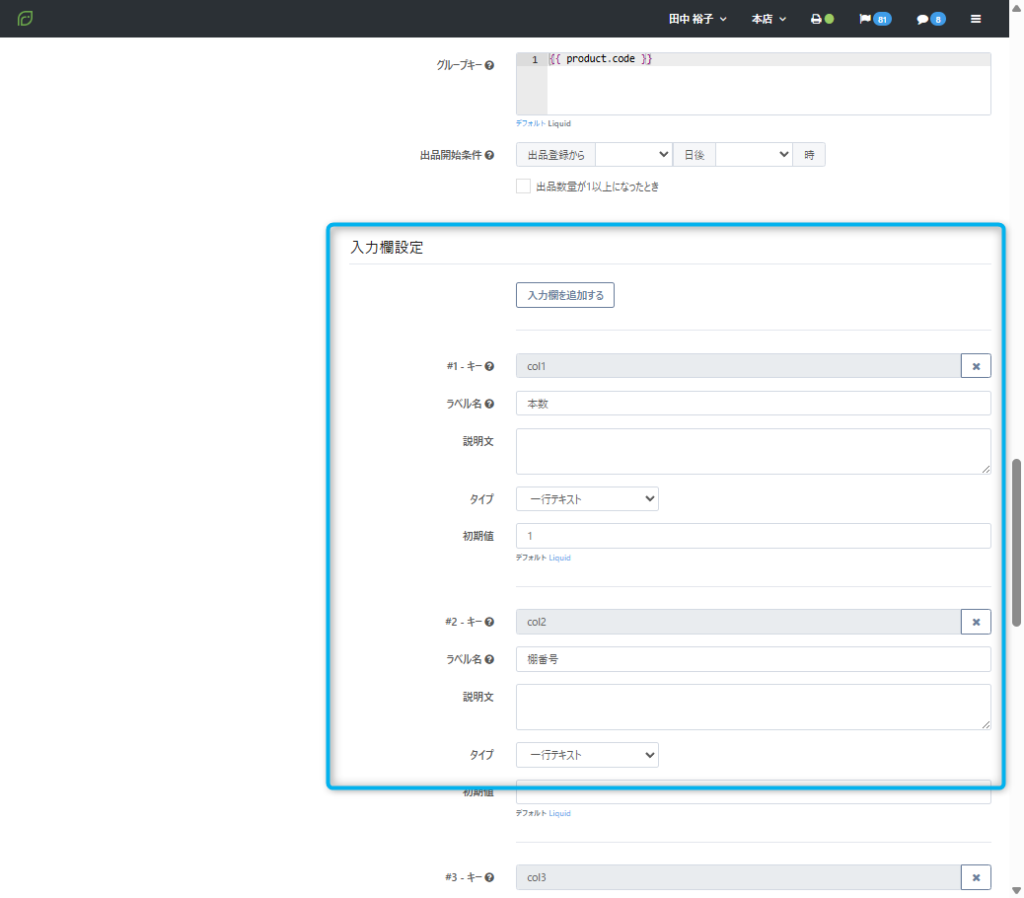Click the green leaf app logo

tap(25, 18)
